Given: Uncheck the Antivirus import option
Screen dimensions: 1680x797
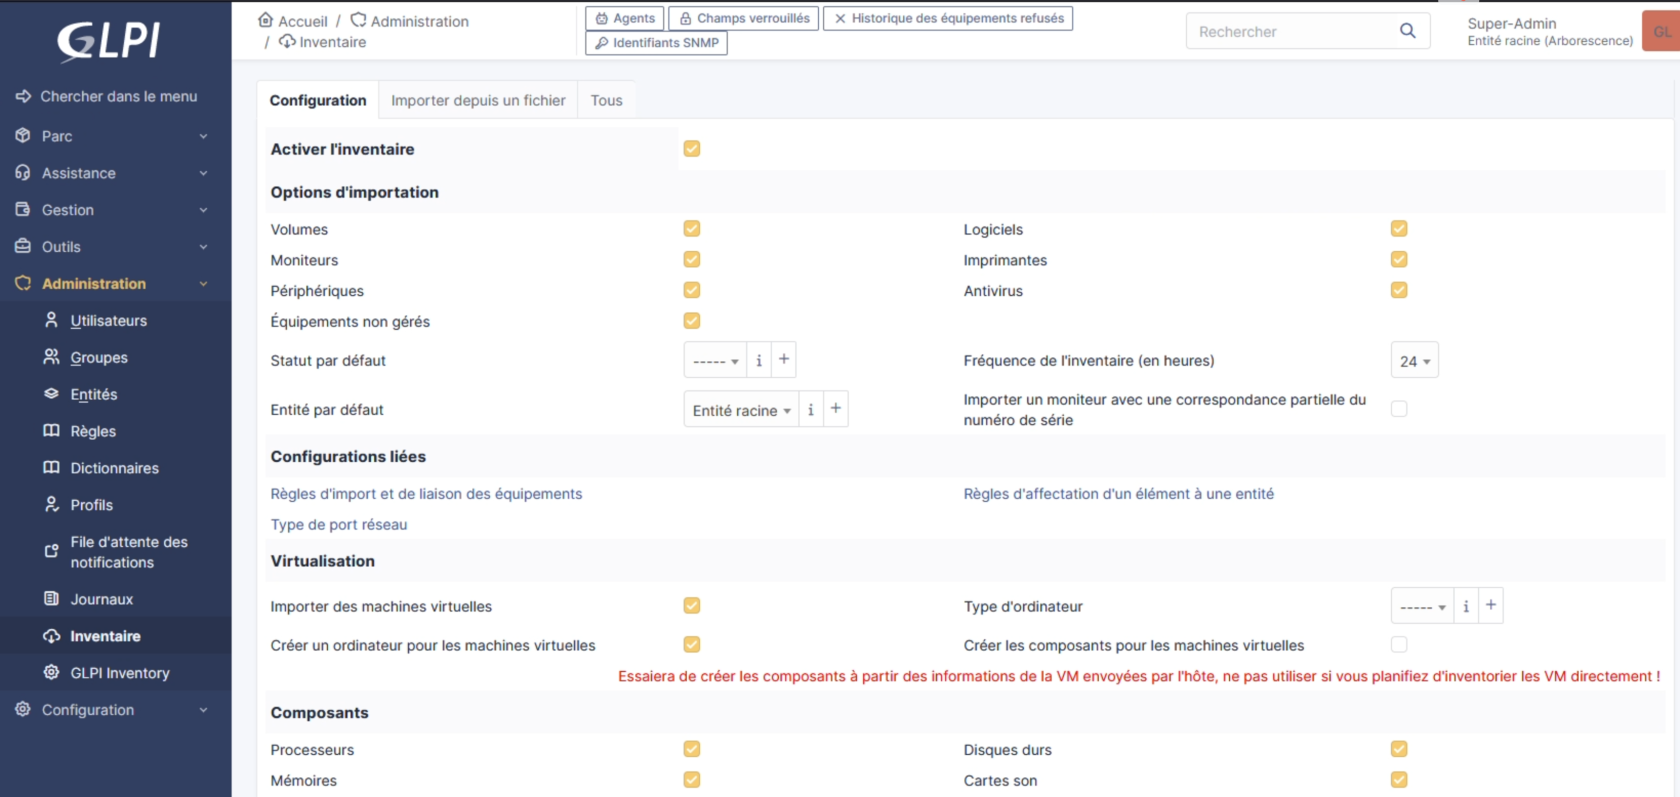Looking at the screenshot, I should point(1399,290).
